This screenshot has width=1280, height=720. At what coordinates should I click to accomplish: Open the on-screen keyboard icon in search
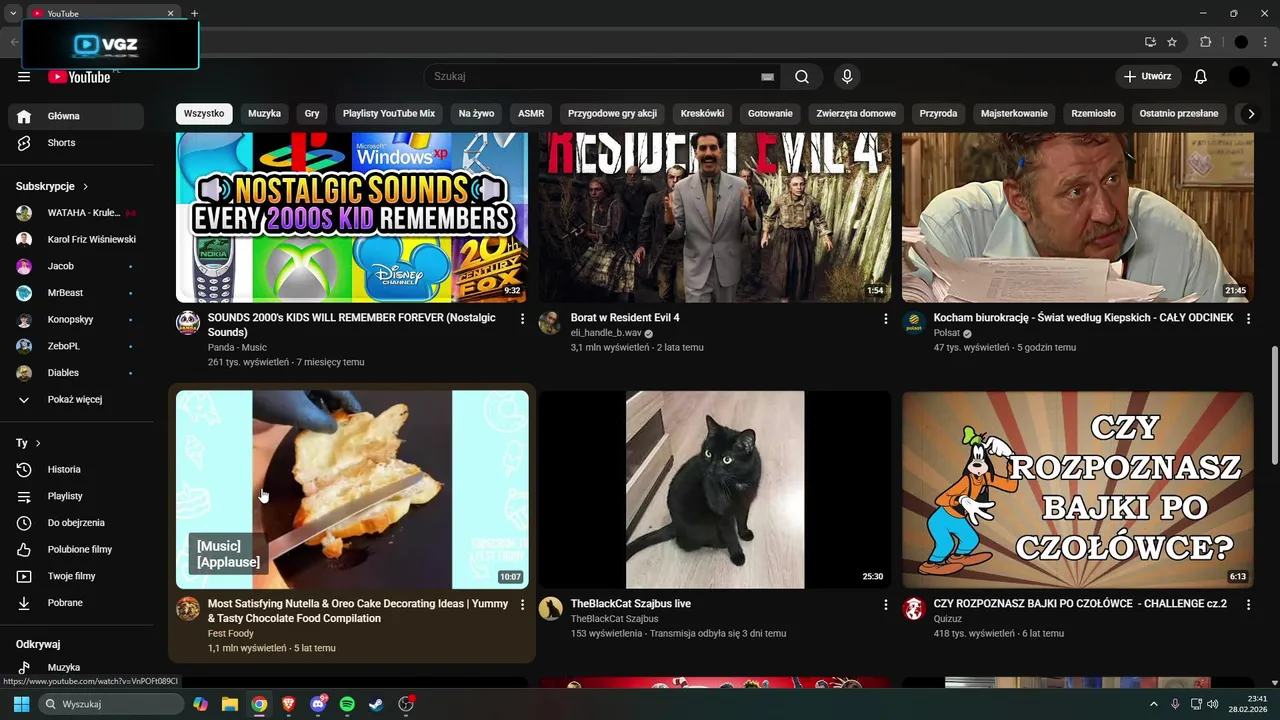(767, 77)
